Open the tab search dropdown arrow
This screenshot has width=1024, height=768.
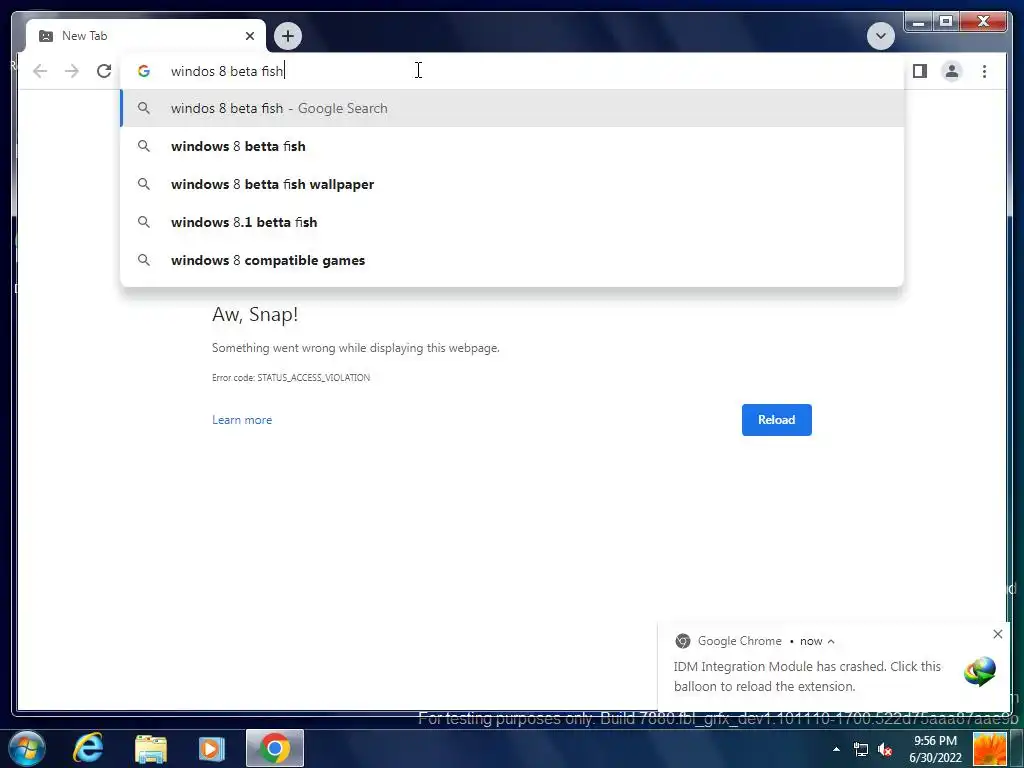pyautogui.click(x=880, y=36)
